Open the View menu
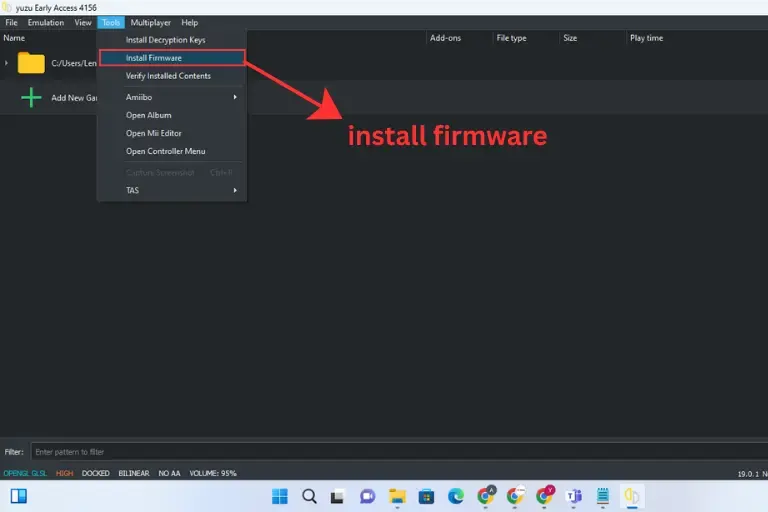768x512 pixels. 83,23
